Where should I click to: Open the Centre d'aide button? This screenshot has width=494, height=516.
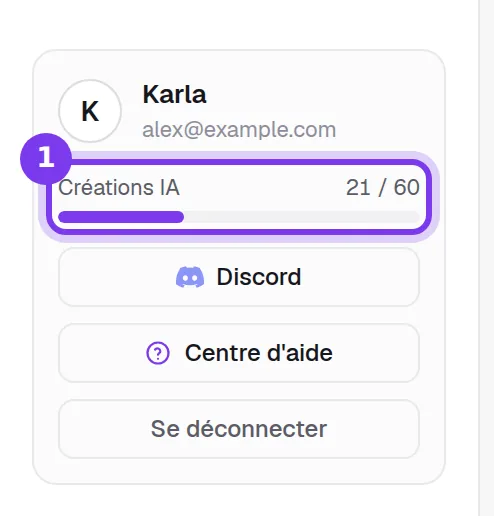239,353
